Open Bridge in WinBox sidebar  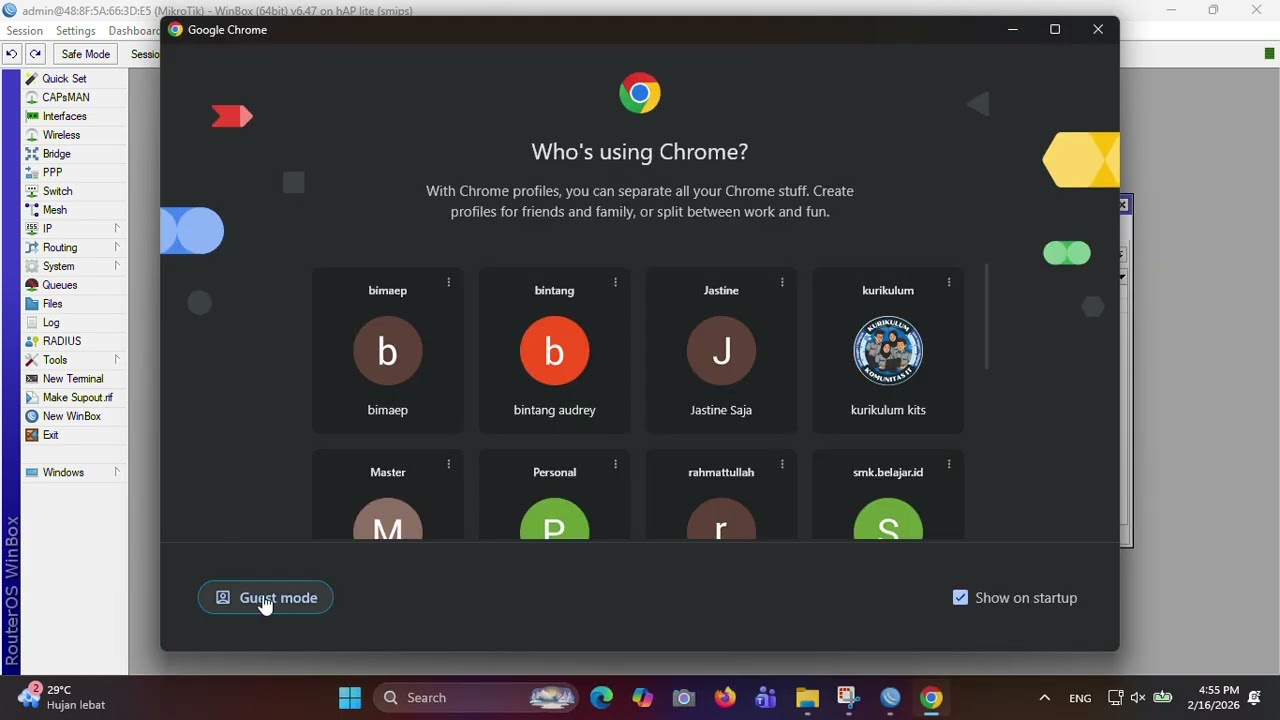click(x=56, y=154)
